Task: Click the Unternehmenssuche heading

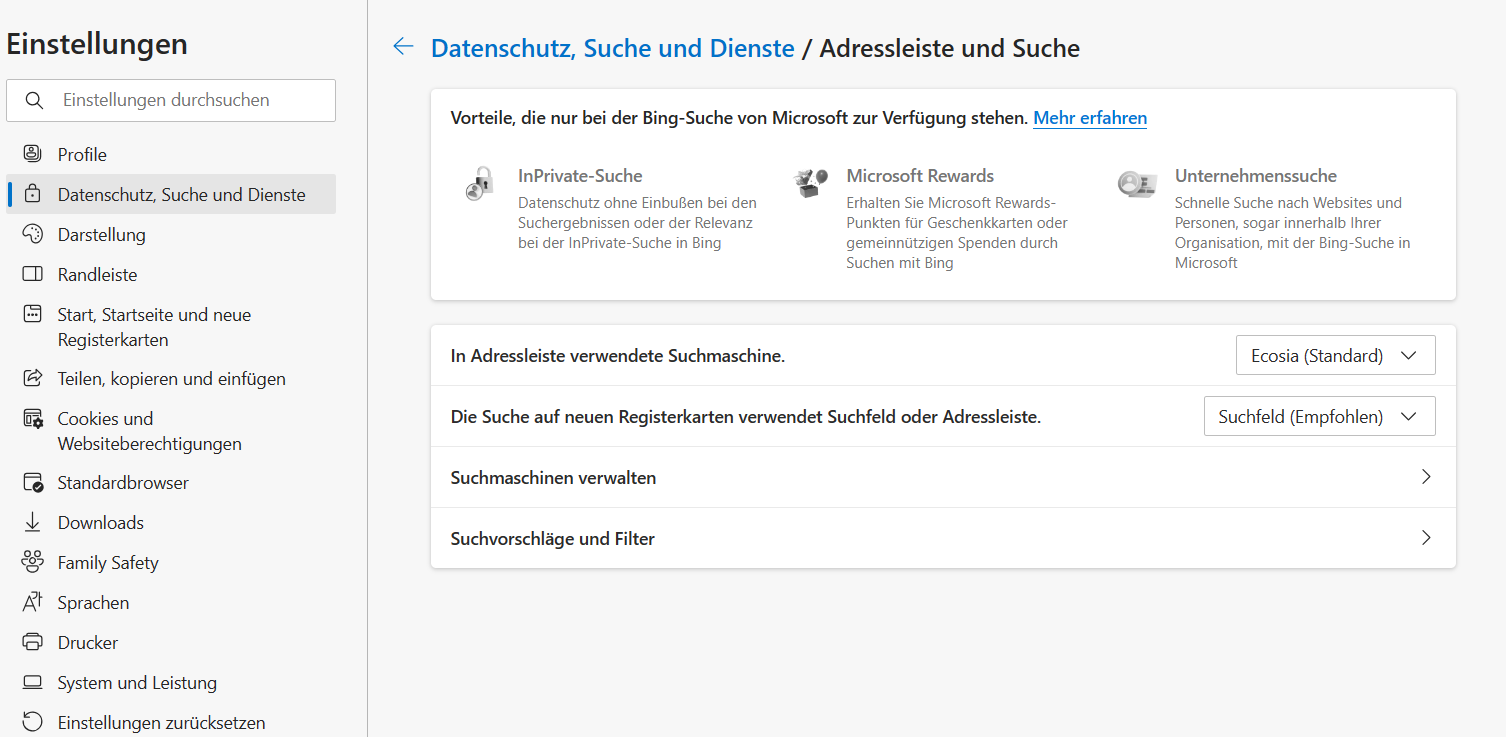Action: (x=1256, y=176)
